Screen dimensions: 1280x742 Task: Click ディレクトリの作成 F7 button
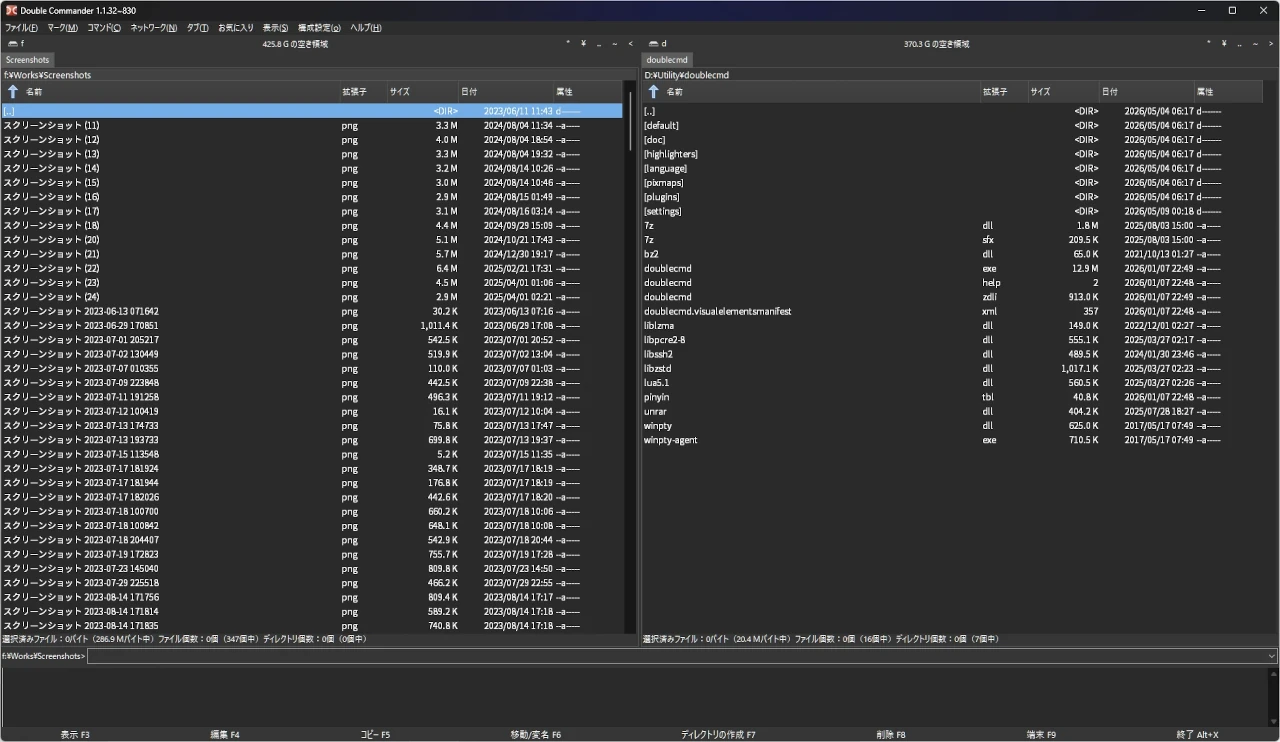click(718, 735)
